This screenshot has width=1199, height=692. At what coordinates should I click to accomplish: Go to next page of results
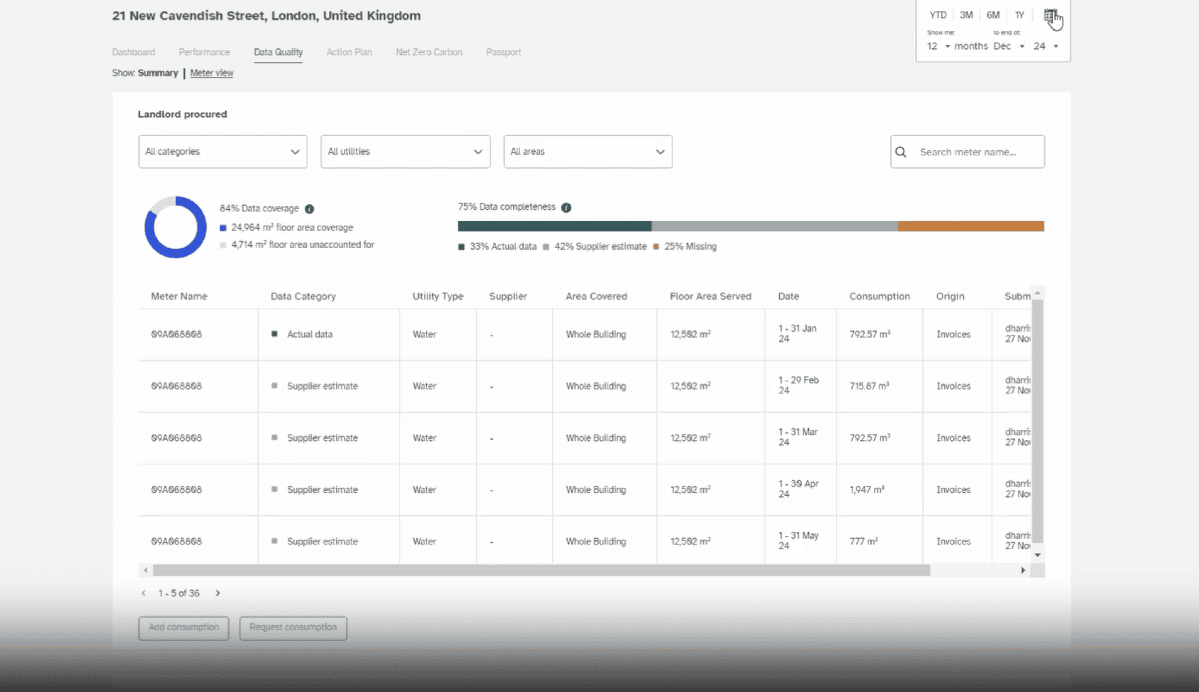click(218, 593)
